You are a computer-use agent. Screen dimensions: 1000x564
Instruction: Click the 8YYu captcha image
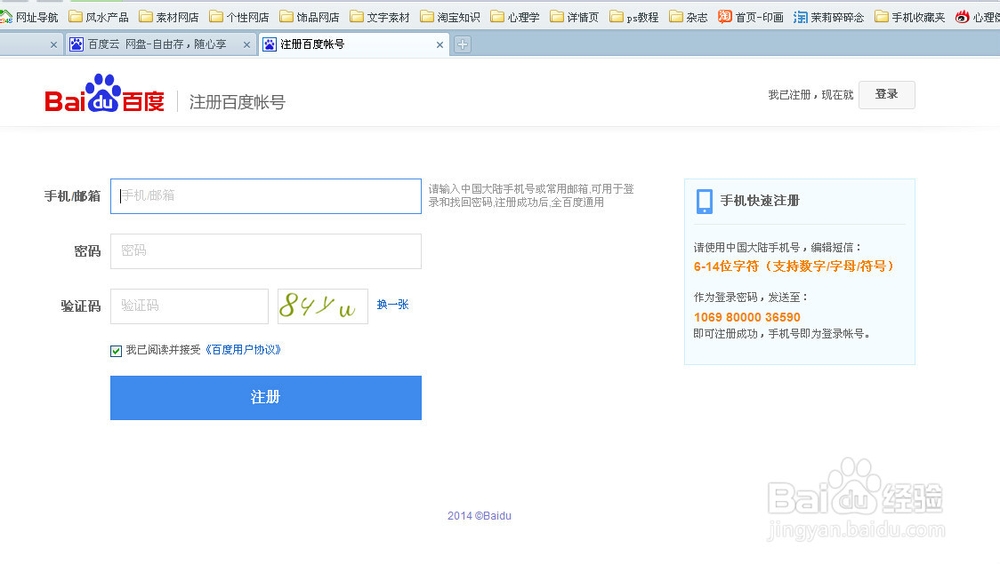pyautogui.click(x=323, y=306)
